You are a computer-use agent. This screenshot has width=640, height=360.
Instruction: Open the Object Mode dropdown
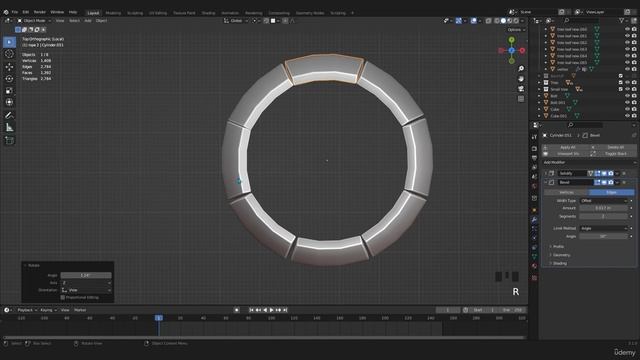(x=34, y=20)
